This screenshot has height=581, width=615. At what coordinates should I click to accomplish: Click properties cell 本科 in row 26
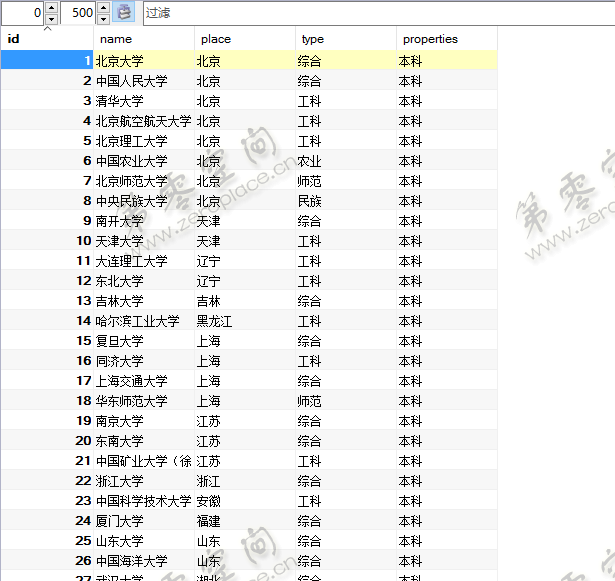[x=447, y=561]
